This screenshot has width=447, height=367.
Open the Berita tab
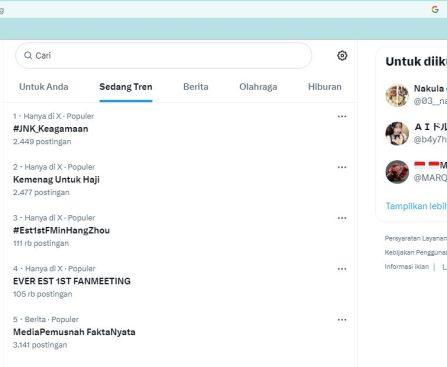[x=196, y=87]
